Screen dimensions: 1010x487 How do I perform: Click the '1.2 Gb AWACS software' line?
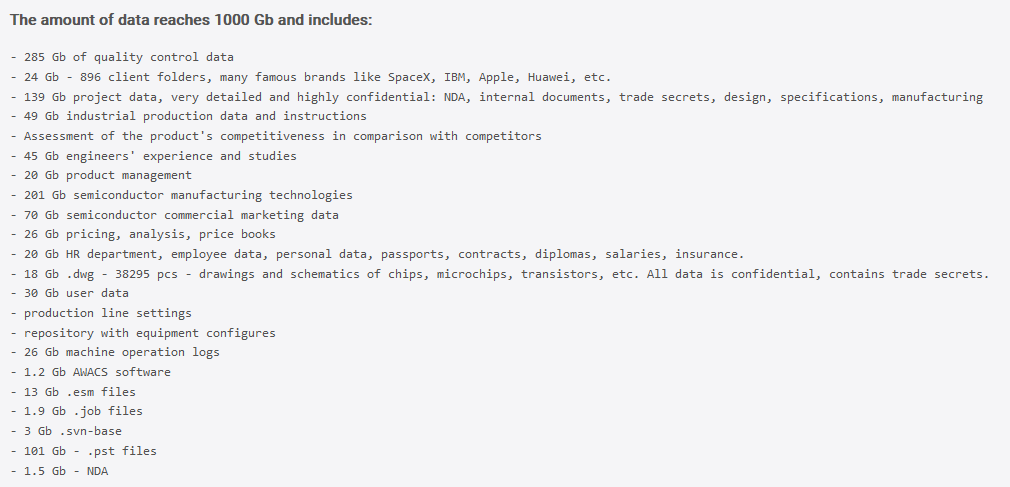point(91,372)
